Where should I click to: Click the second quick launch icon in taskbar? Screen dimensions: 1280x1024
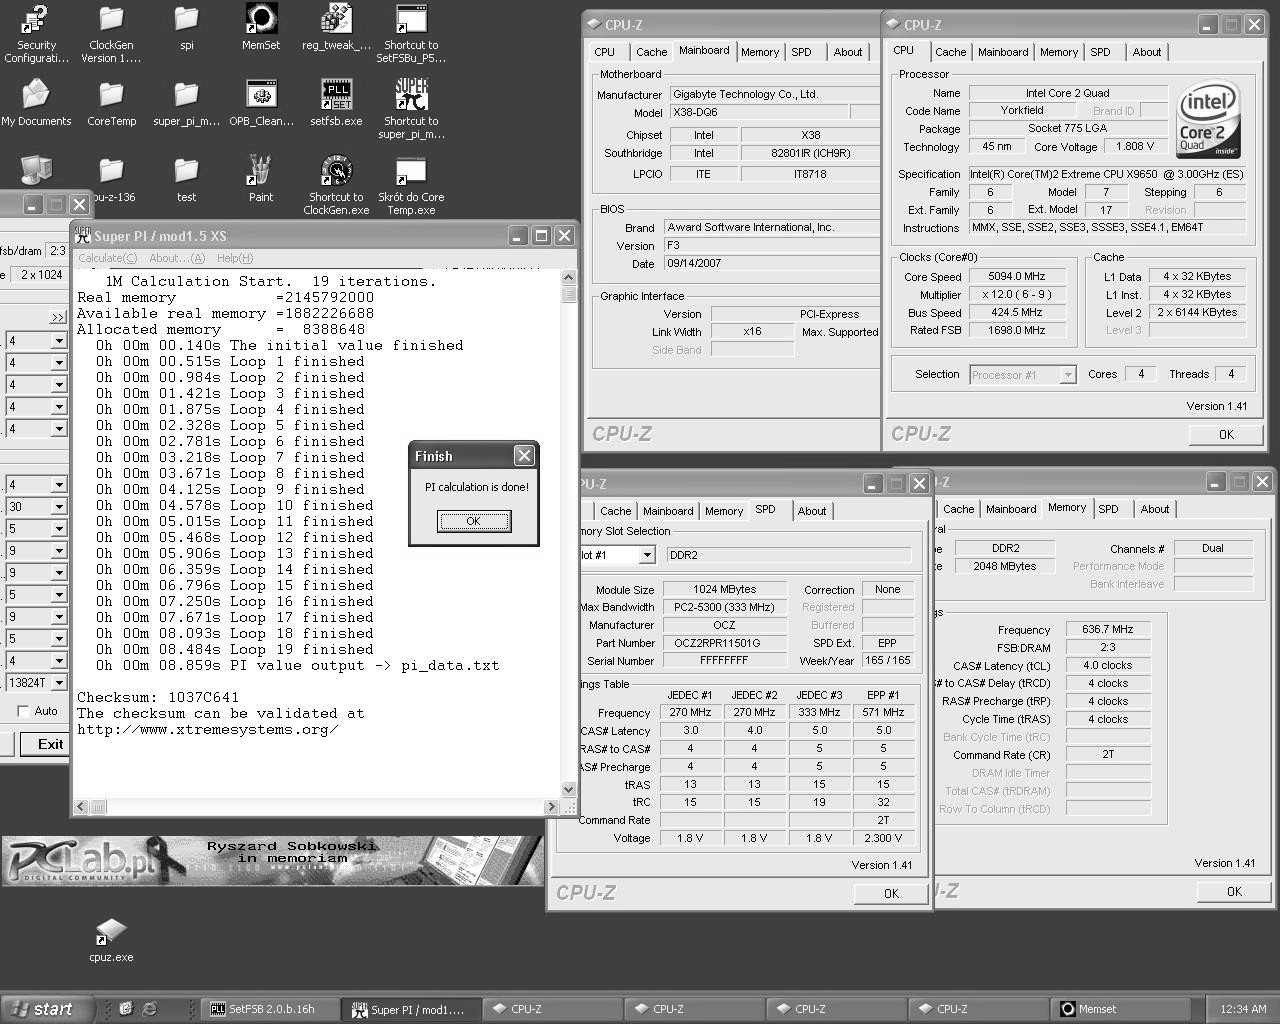(x=150, y=1009)
